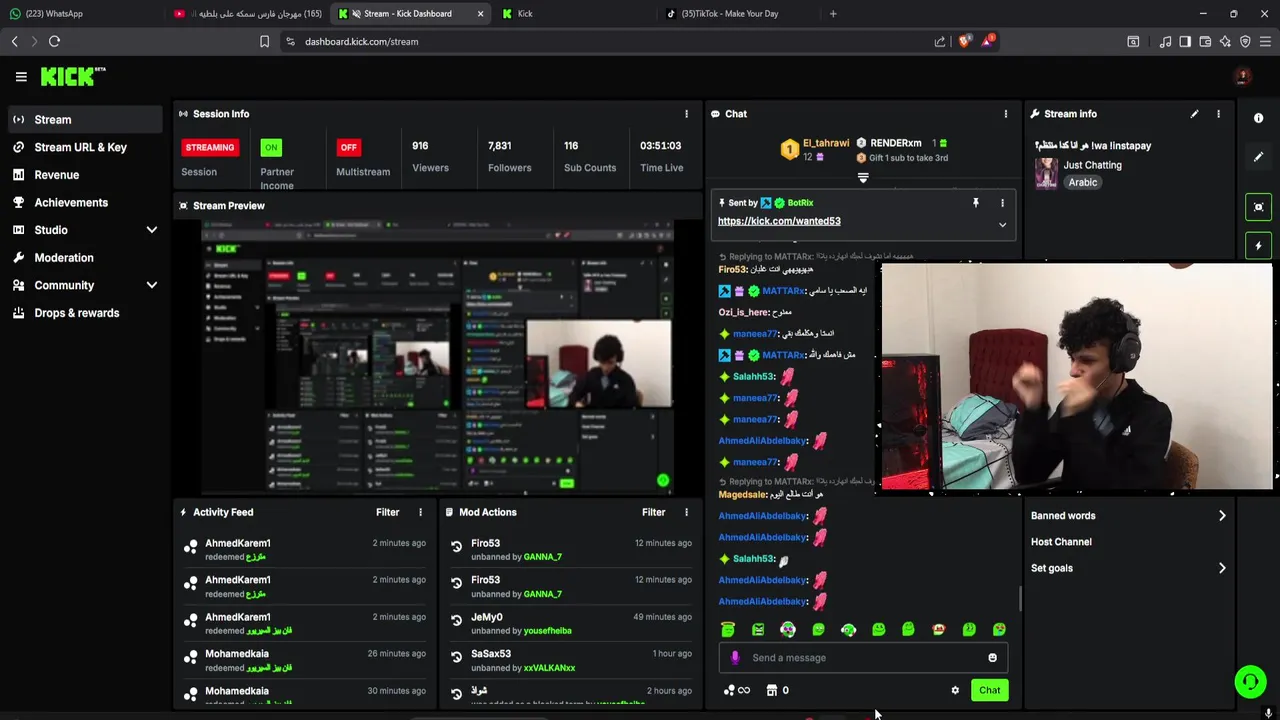The height and width of the screenshot is (720, 1280).
Task: Reload the page
Action: pos(54,41)
